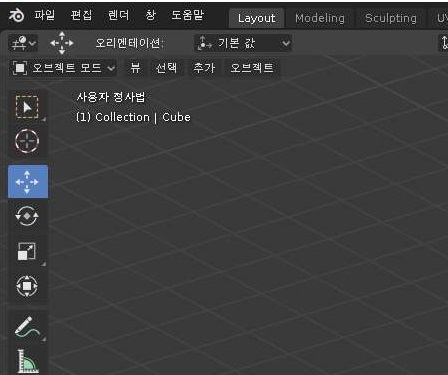Viewport: 448px width, 375px height.
Task: Switch to the Sculpting workspace tab
Action: tap(391, 18)
